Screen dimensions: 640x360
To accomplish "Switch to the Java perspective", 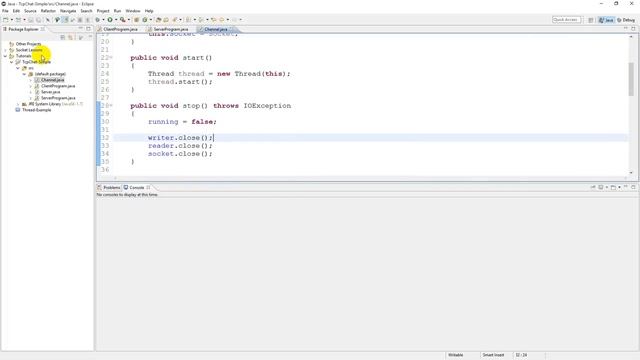I will point(606,20).
